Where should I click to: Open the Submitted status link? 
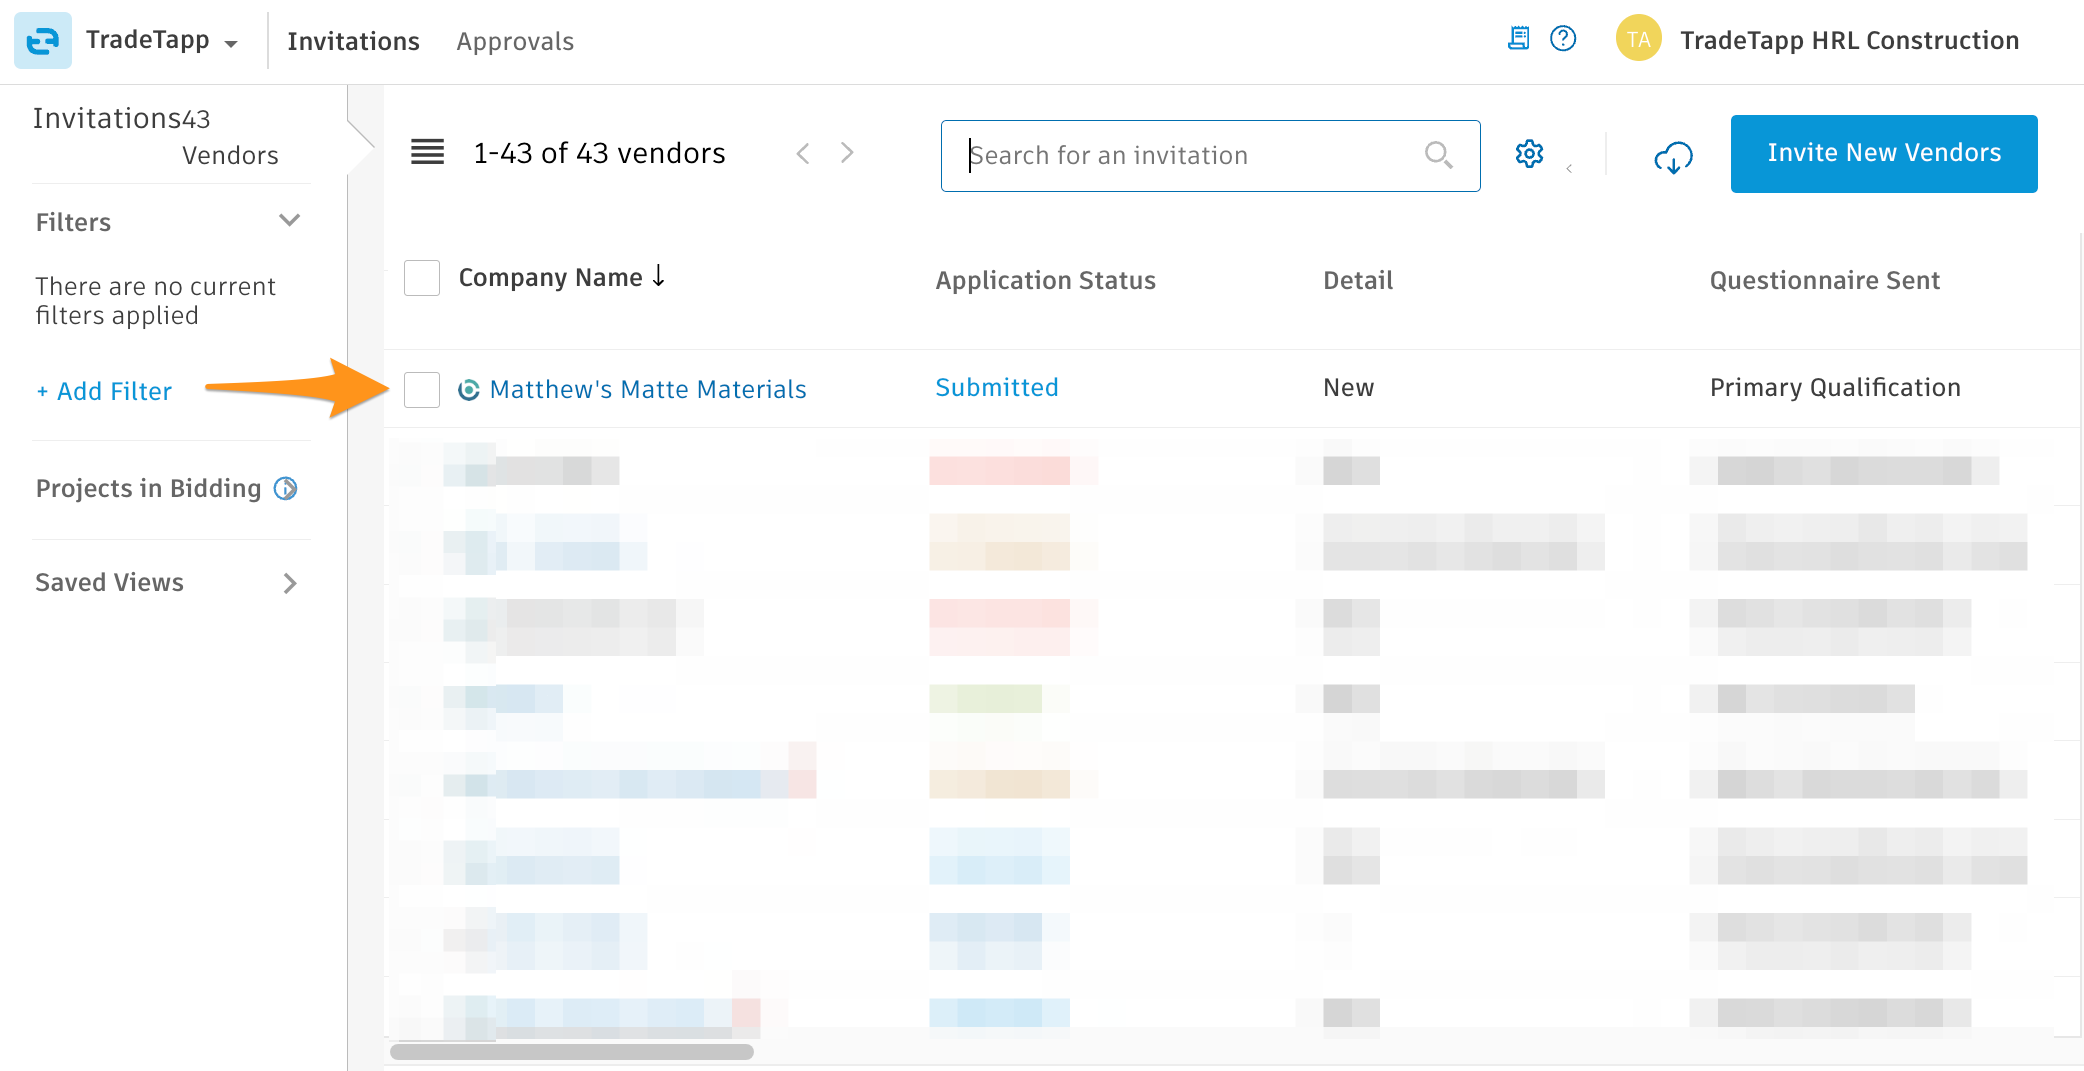pos(997,388)
